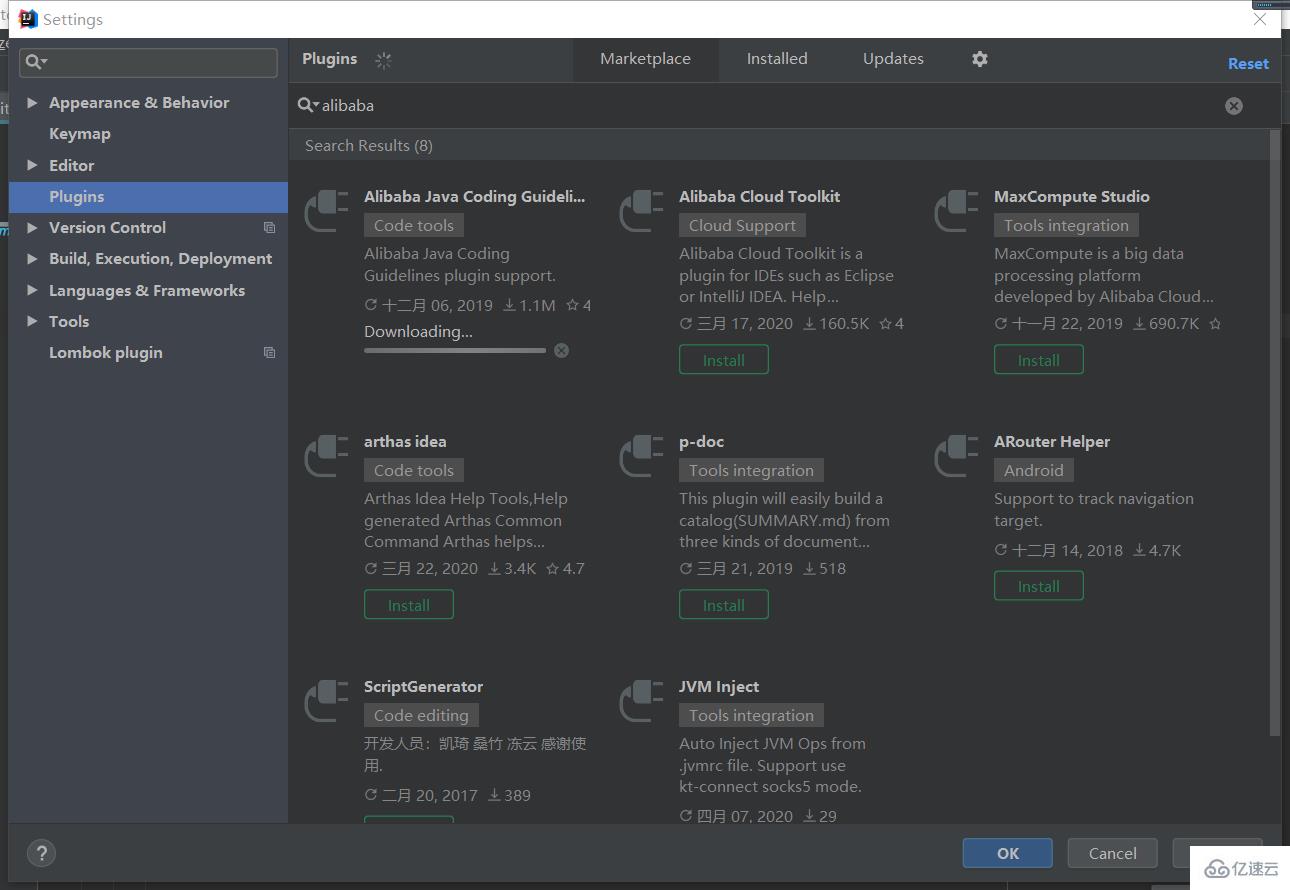The width and height of the screenshot is (1290, 890).
Task: Switch to the Marketplace tab
Action: [645, 59]
